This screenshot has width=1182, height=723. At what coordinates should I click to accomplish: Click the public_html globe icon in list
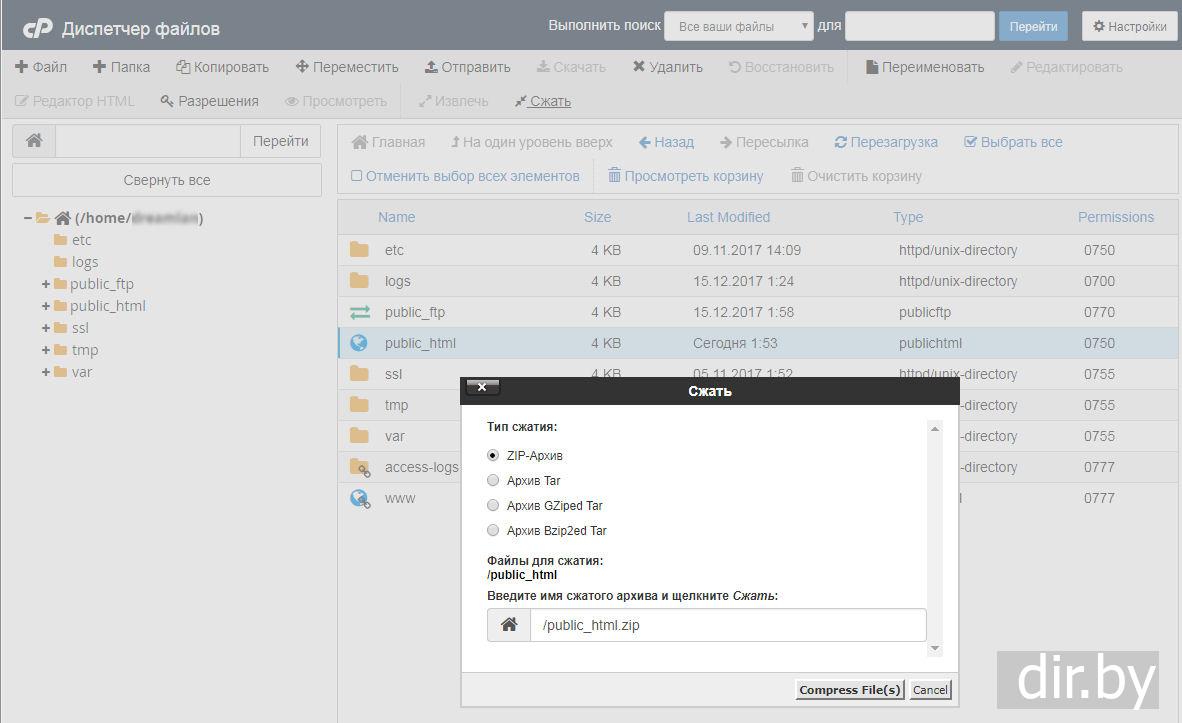click(x=360, y=343)
